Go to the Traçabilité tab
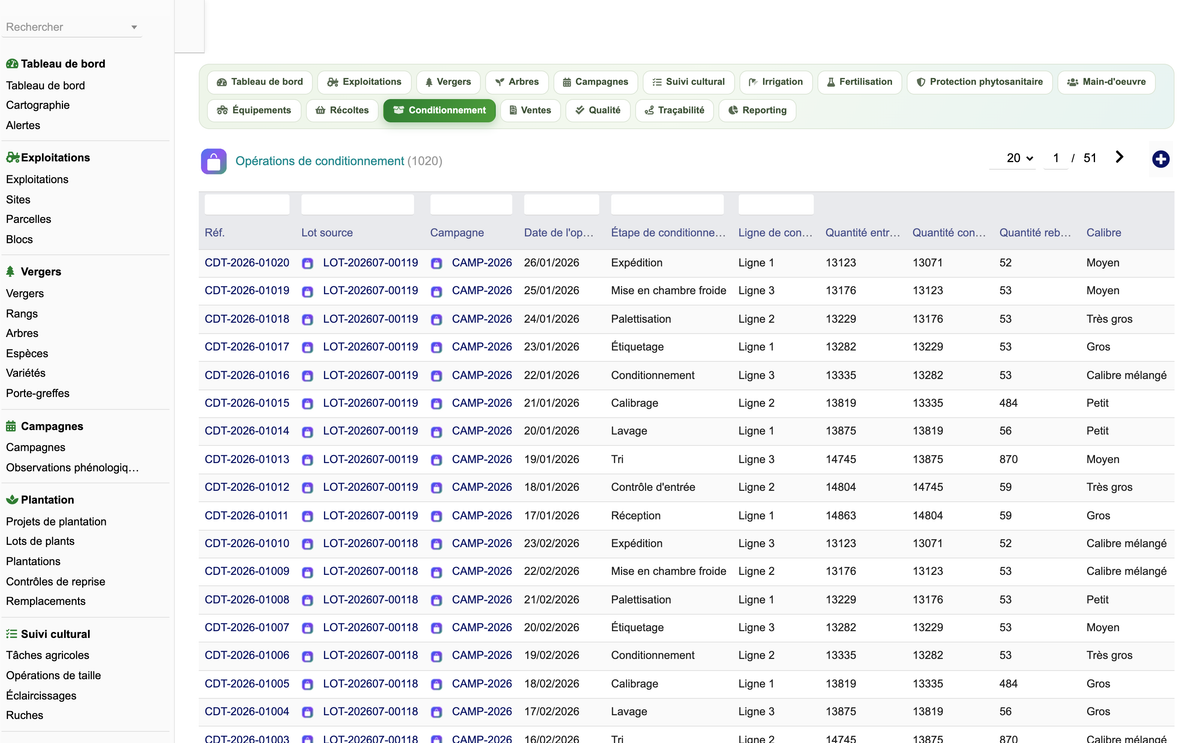The width and height of the screenshot is (1200, 743). click(675, 110)
